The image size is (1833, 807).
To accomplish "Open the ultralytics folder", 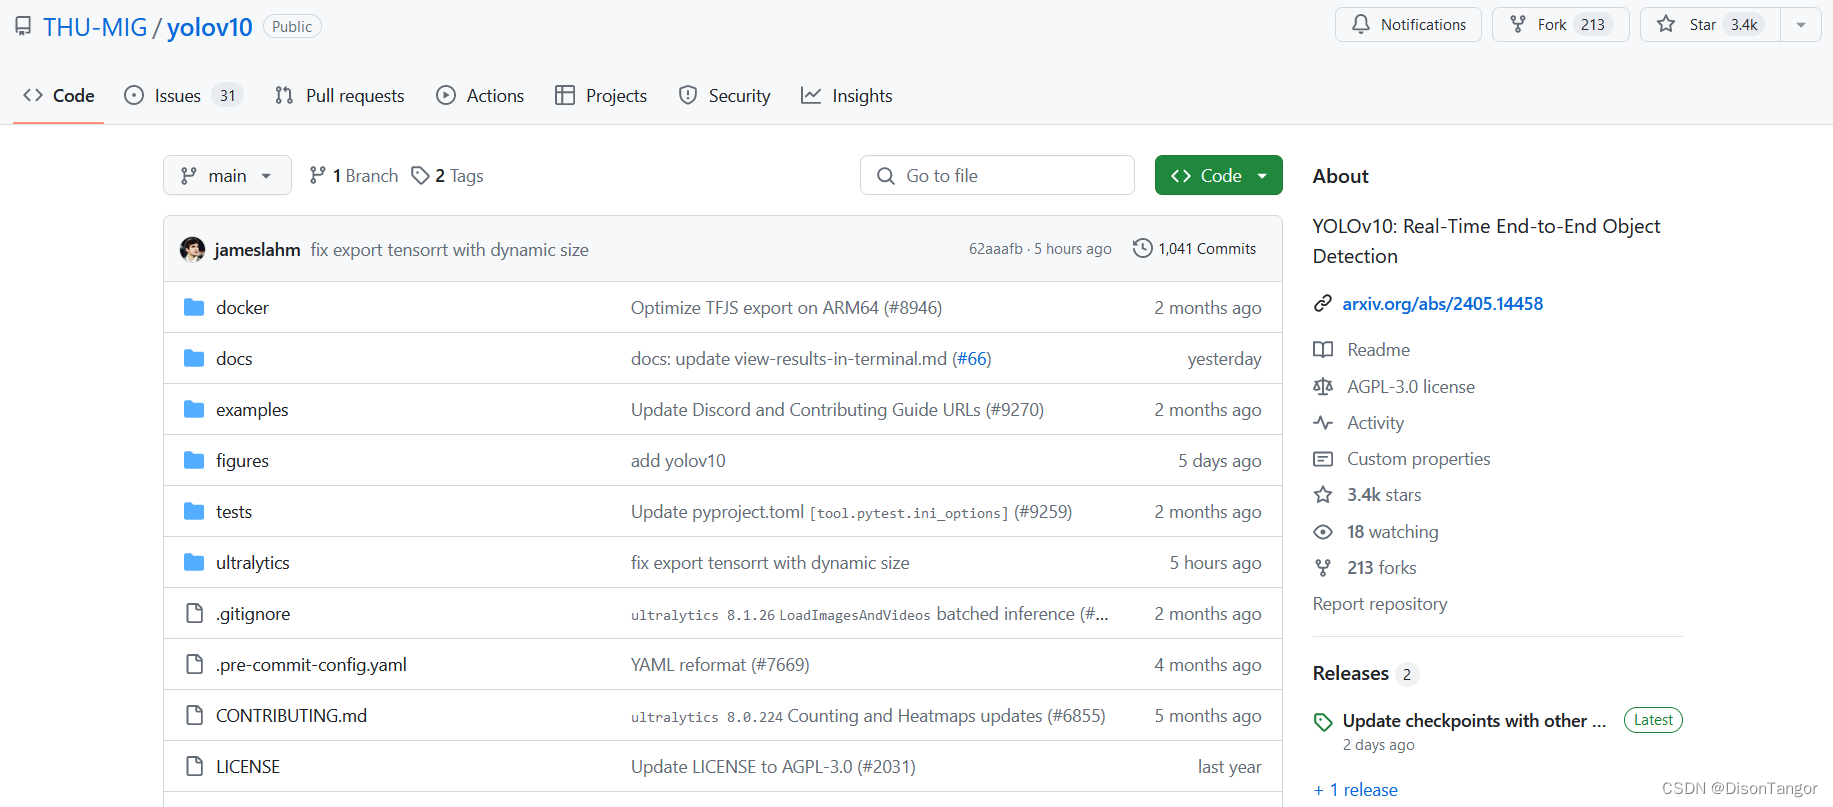I will [x=252, y=563].
